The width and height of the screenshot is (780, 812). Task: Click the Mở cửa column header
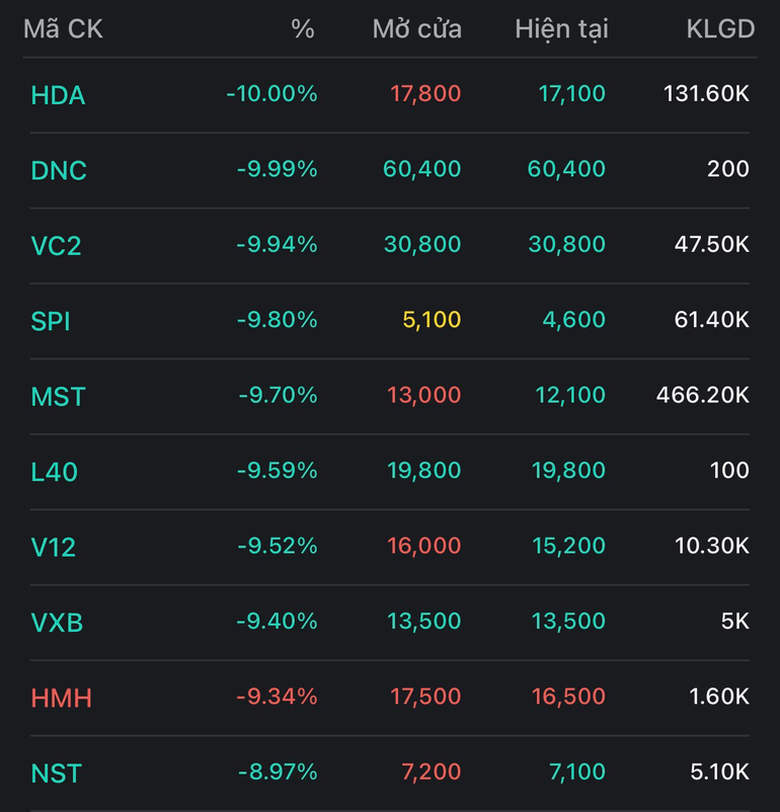417,29
